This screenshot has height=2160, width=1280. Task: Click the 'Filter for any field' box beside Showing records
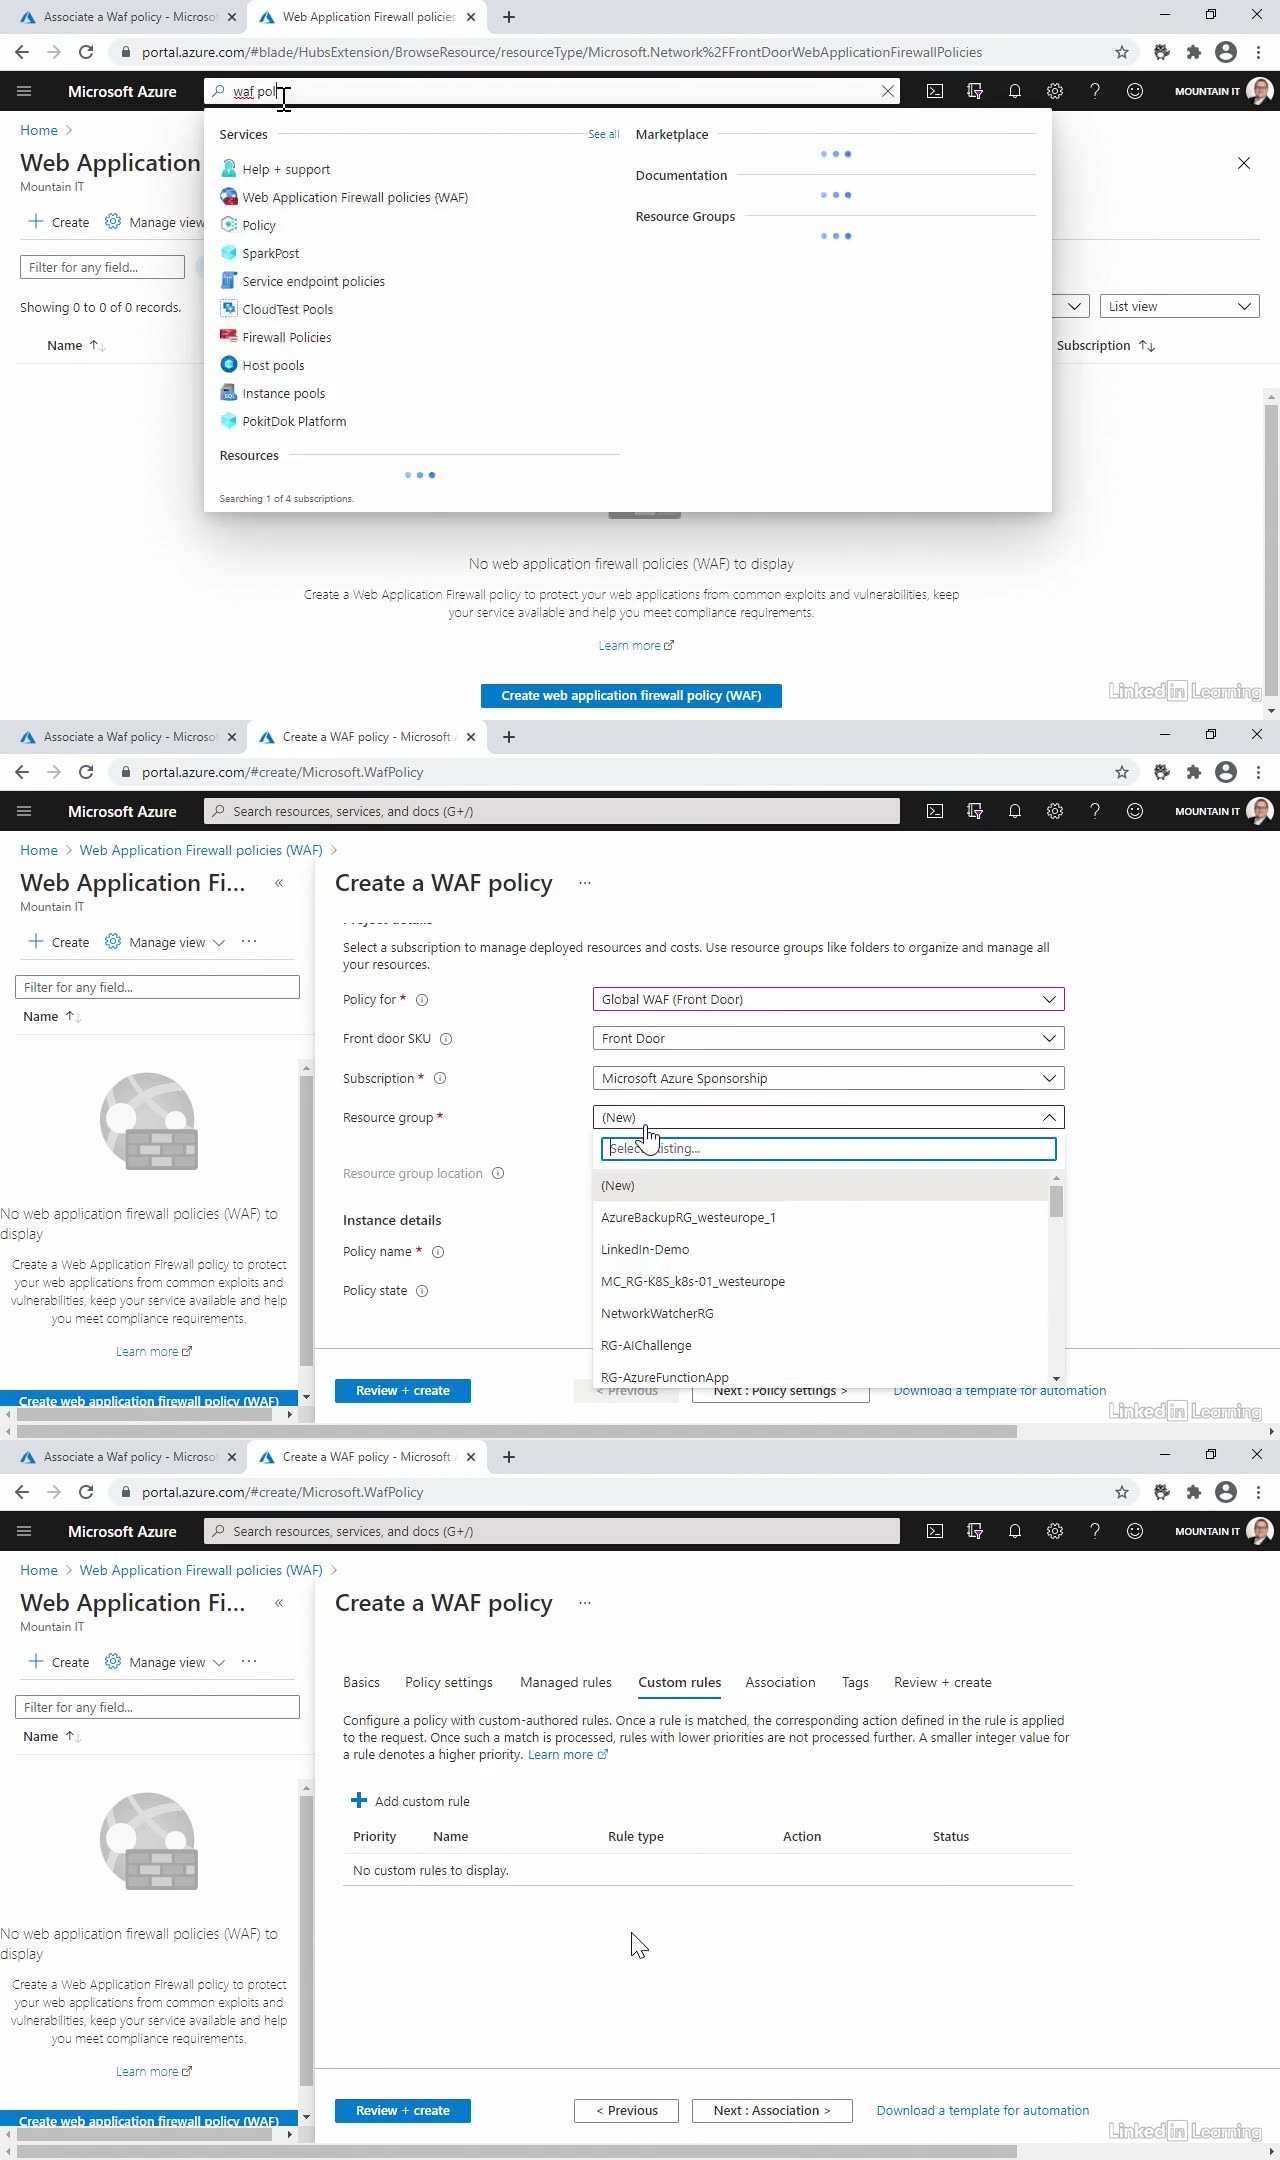[102, 267]
